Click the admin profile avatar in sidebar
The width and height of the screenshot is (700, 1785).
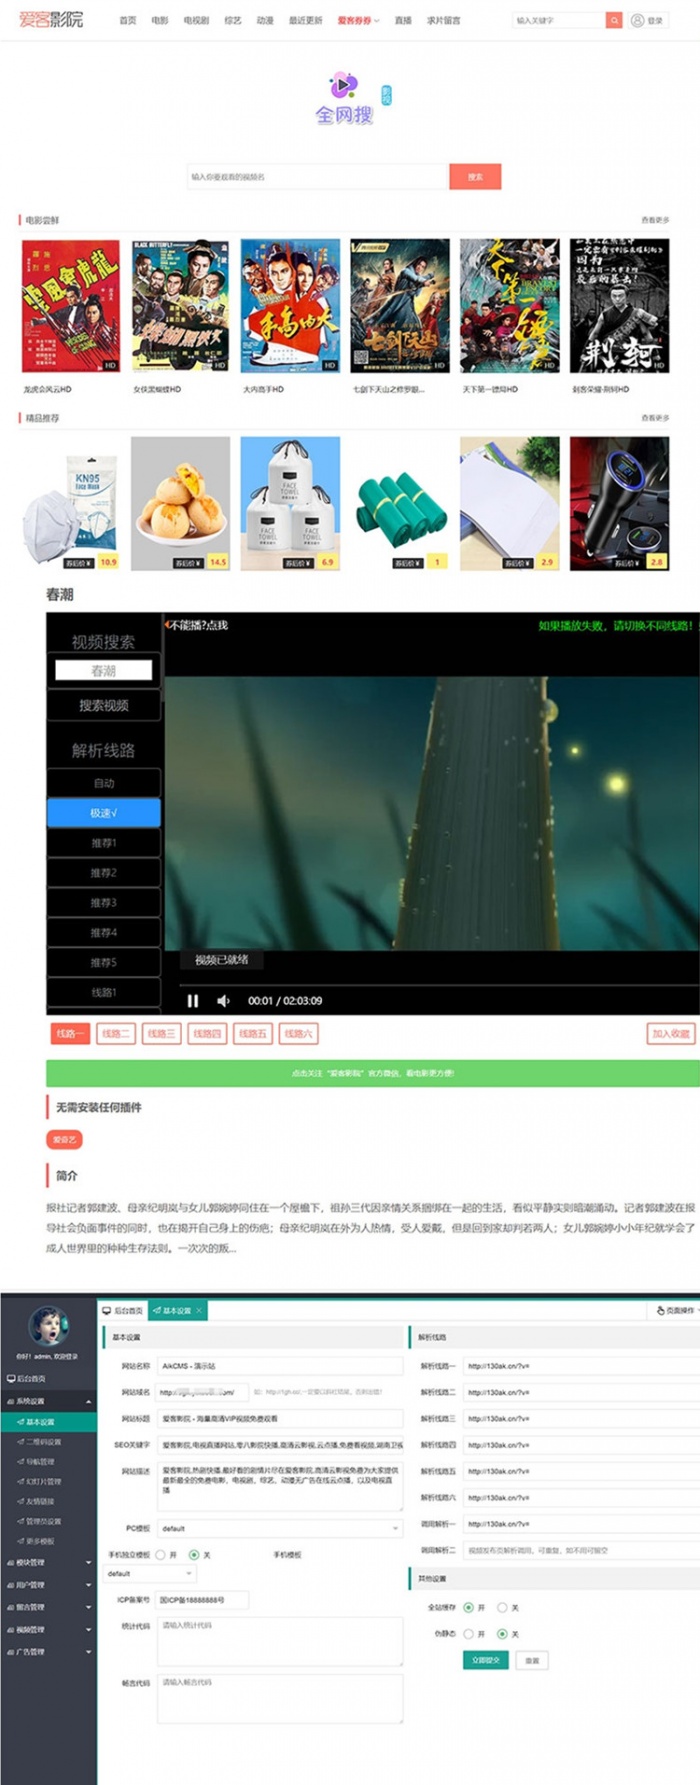click(x=47, y=1327)
